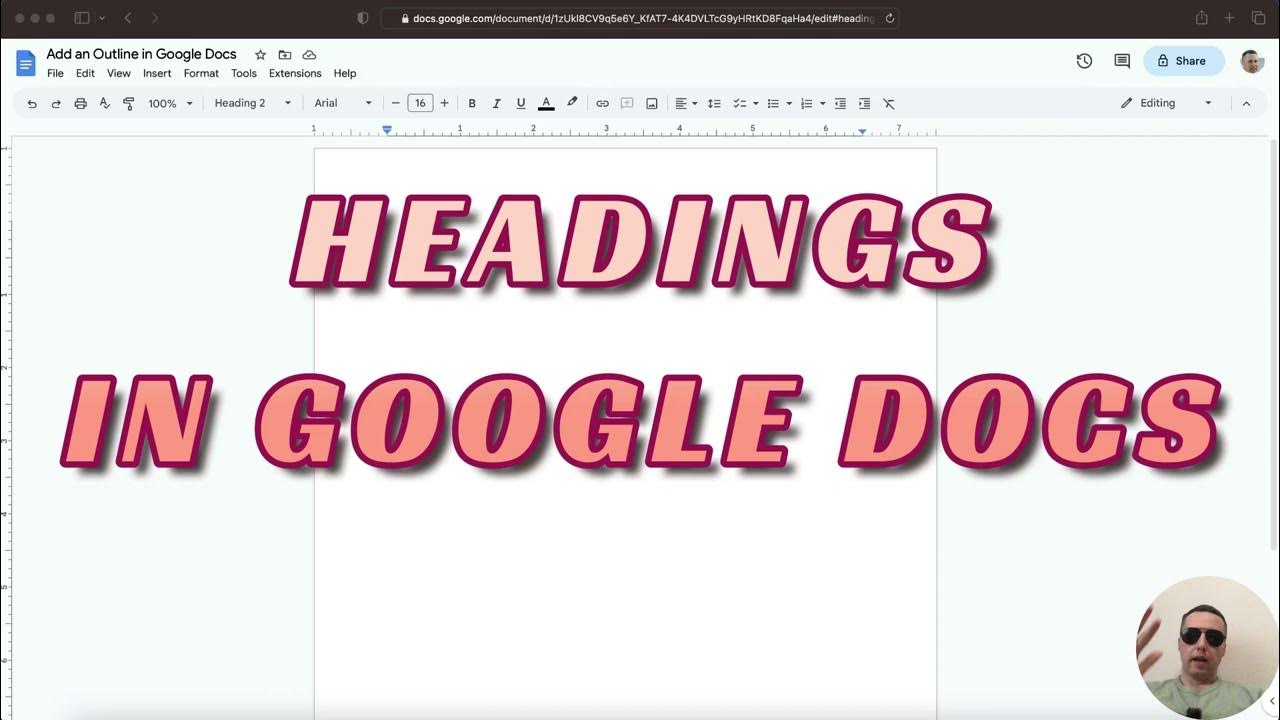This screenshot has height=720, width=1280.
Task: Run spelling and grammar check
Action: pos(104,103)
